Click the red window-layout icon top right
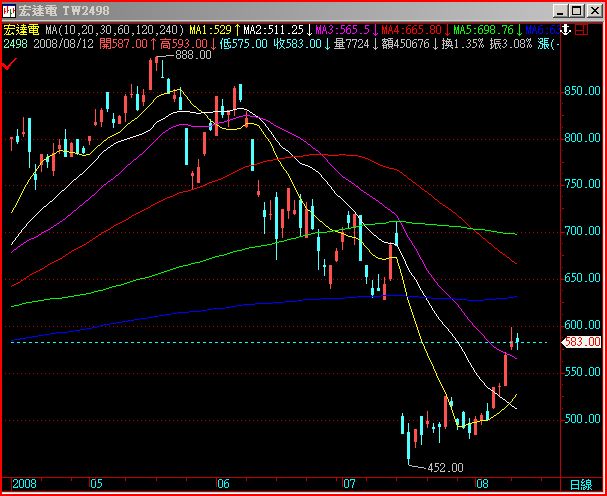Screen dimensions: 607x496 click(581, 30)
